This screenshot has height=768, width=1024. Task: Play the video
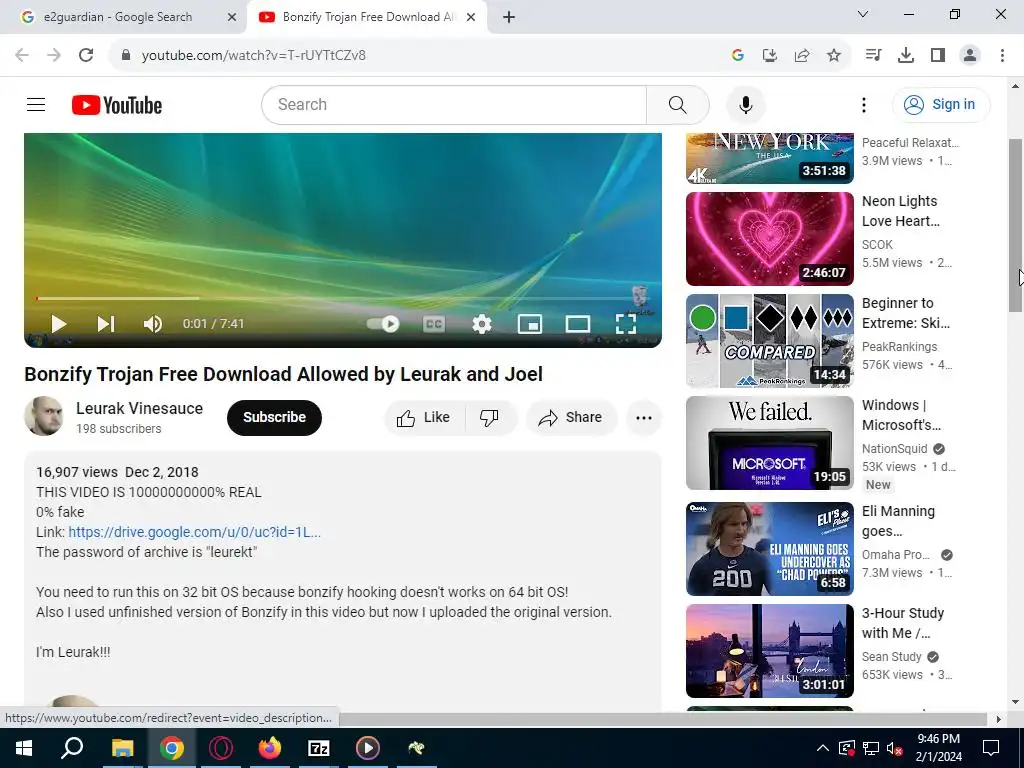59,324
